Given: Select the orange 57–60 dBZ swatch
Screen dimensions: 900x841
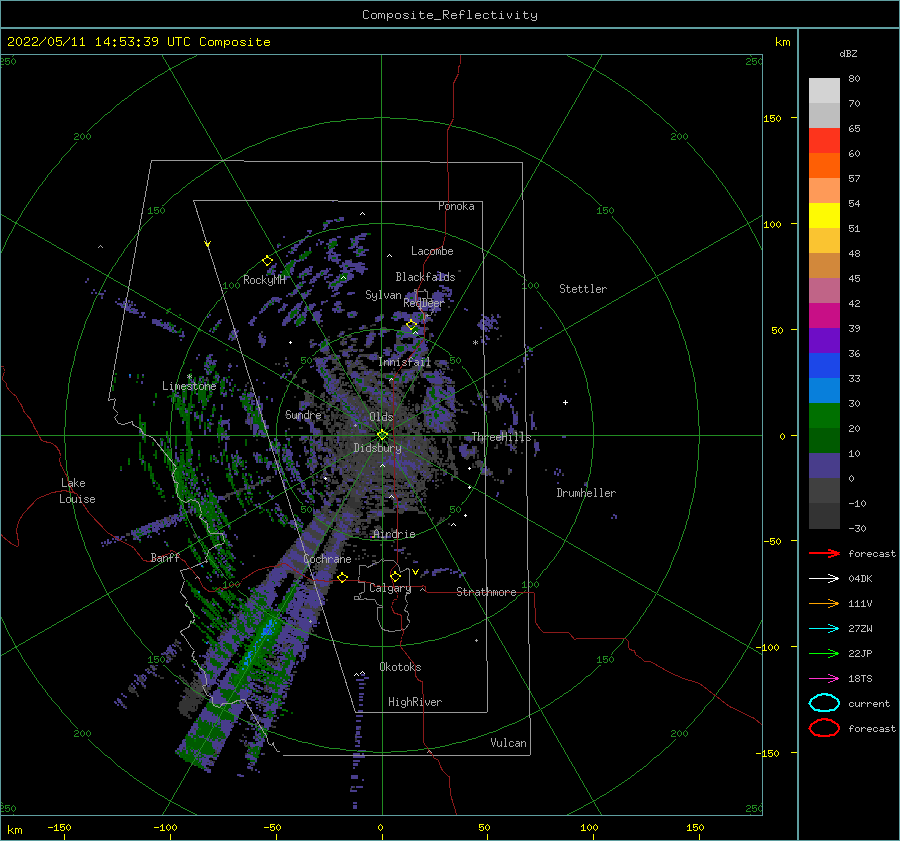Looking at the screenshot, I should click(x=824, y=166).
